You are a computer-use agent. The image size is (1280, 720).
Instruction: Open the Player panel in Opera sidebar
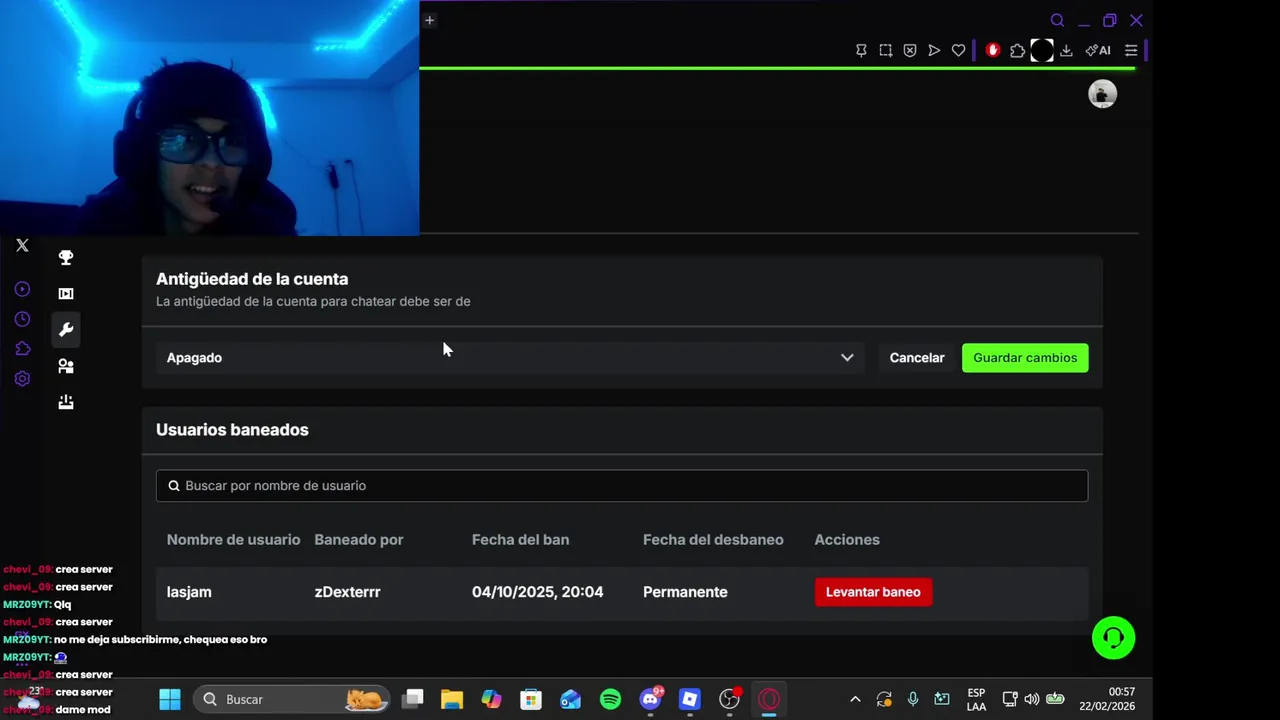point(22,289)
